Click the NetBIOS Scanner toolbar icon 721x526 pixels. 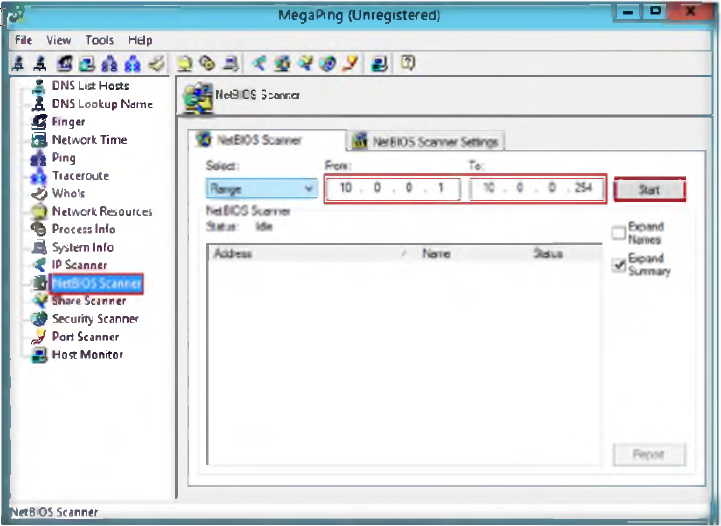282,63
